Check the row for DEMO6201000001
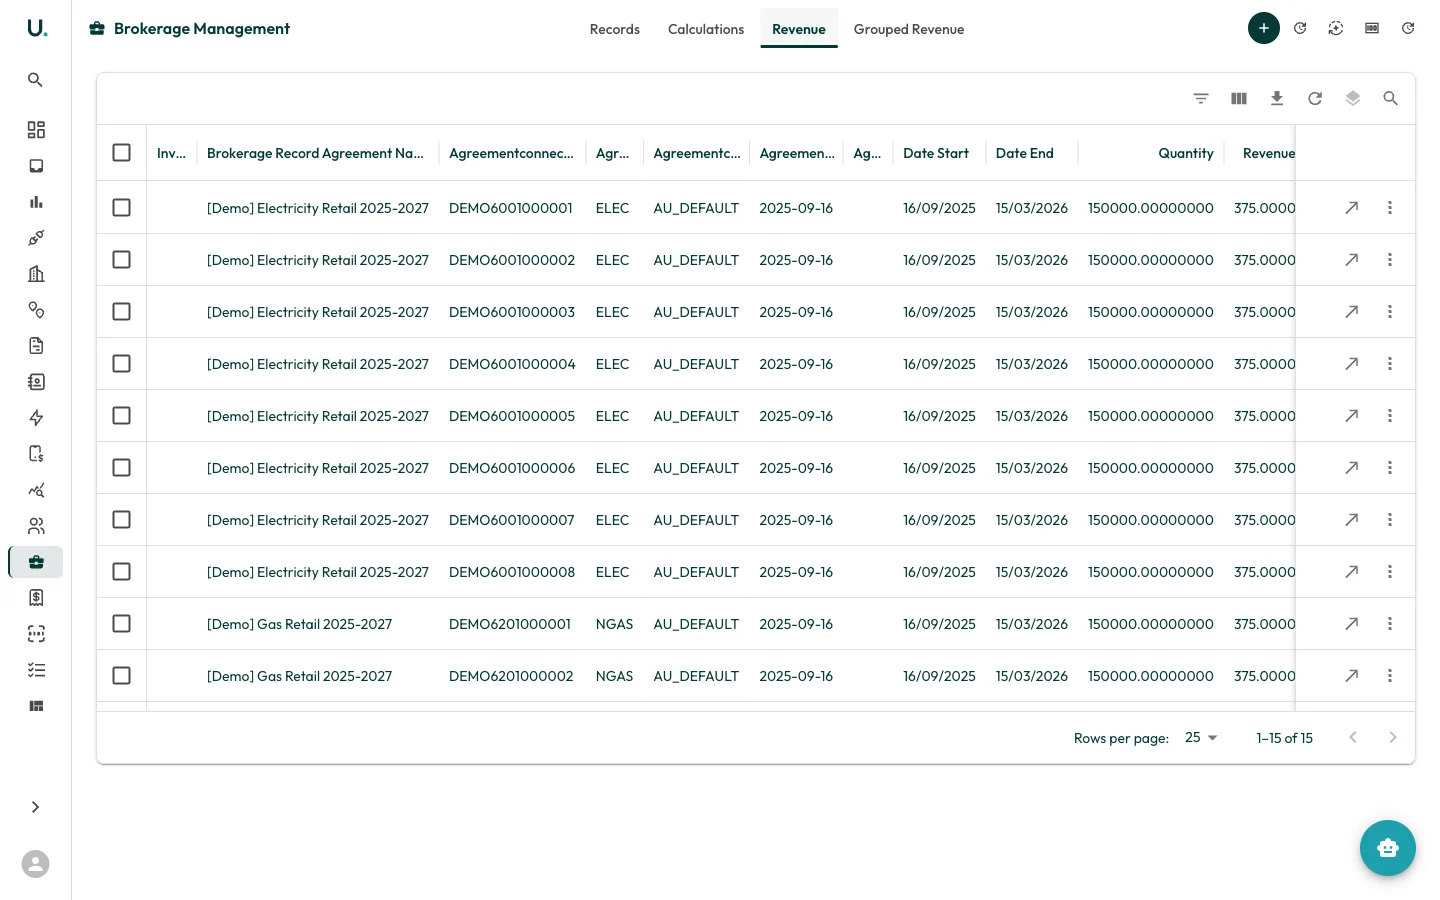The image size is (1440, 900). (x=122, y=624)
